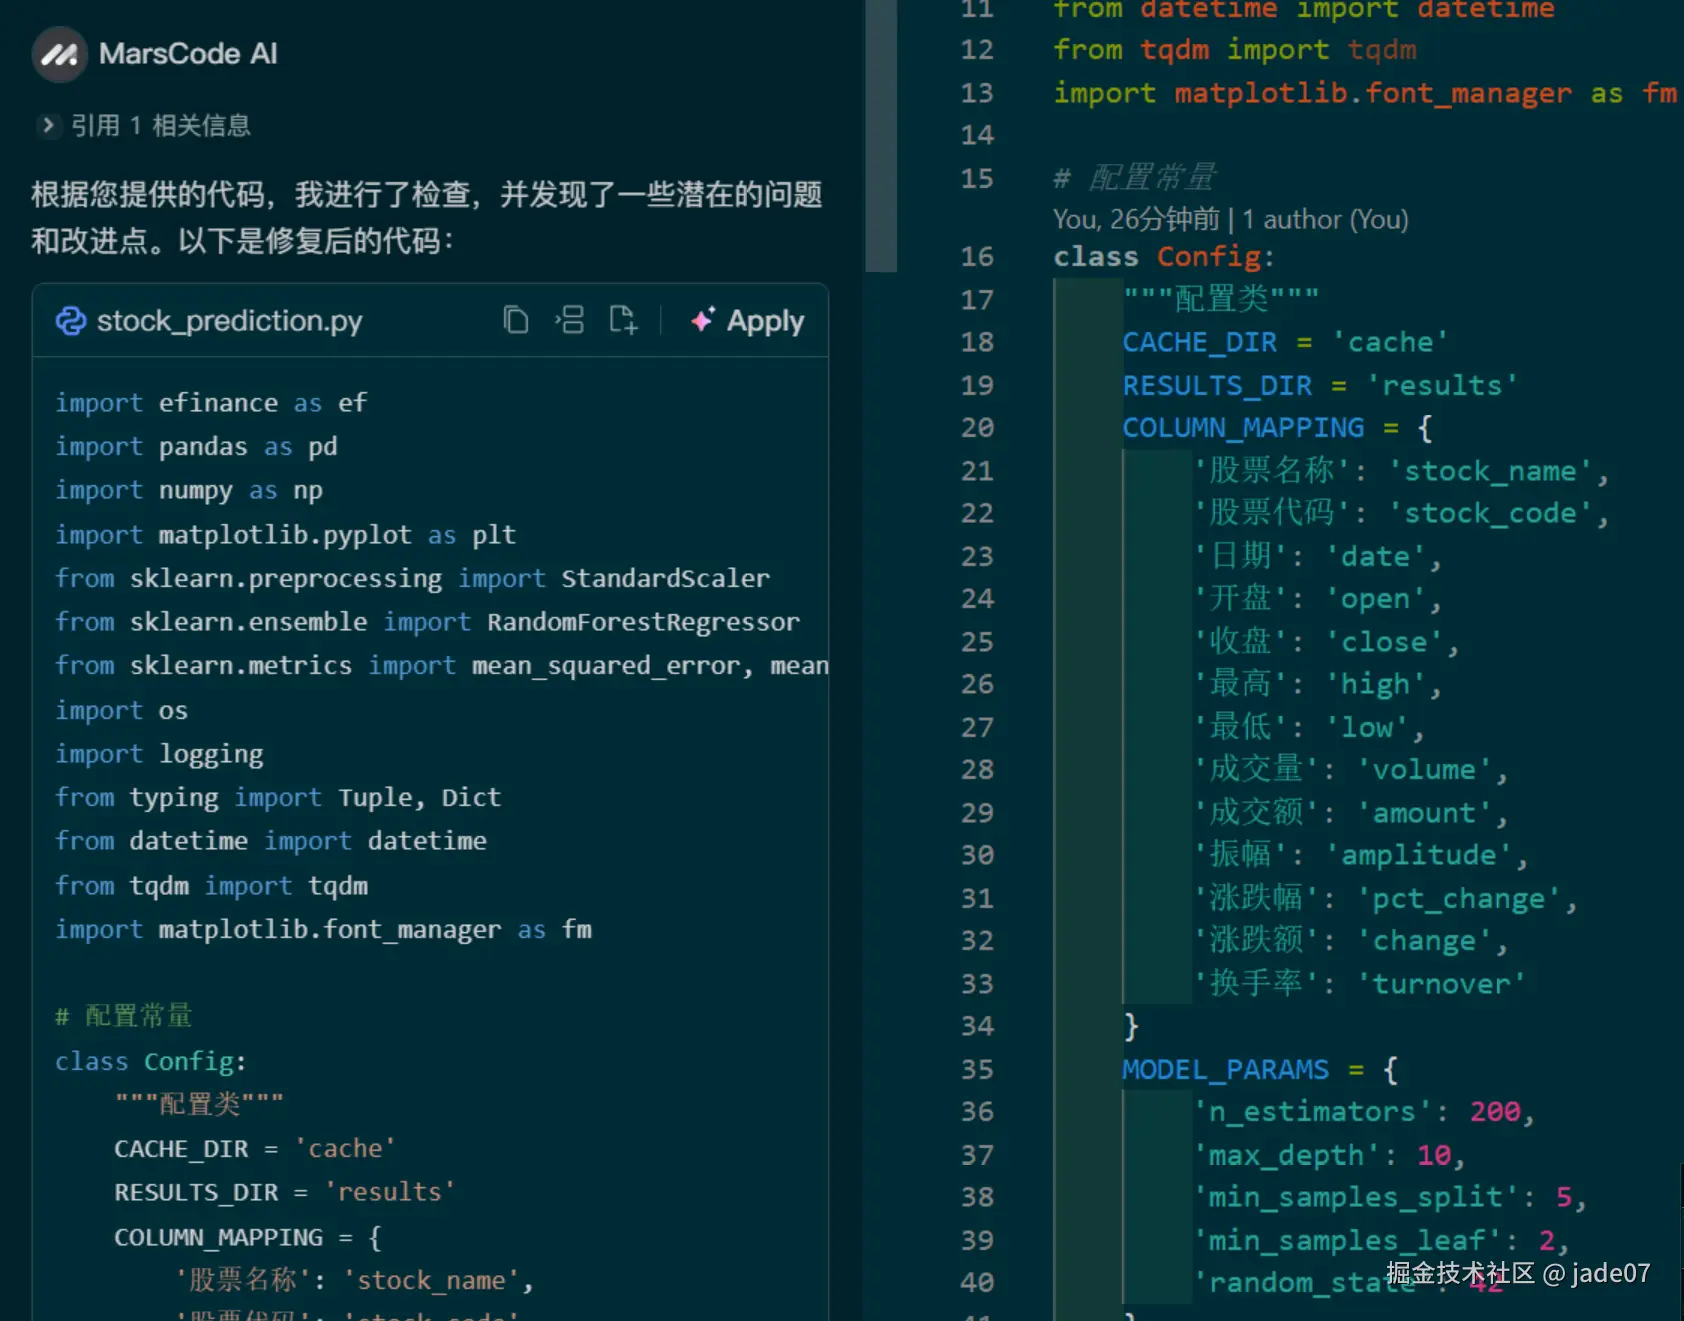This screenshot has width=1684, height=1321.
Task: Click the code file icon beside stock_prediction.py
Action: [x=71, y=321]
